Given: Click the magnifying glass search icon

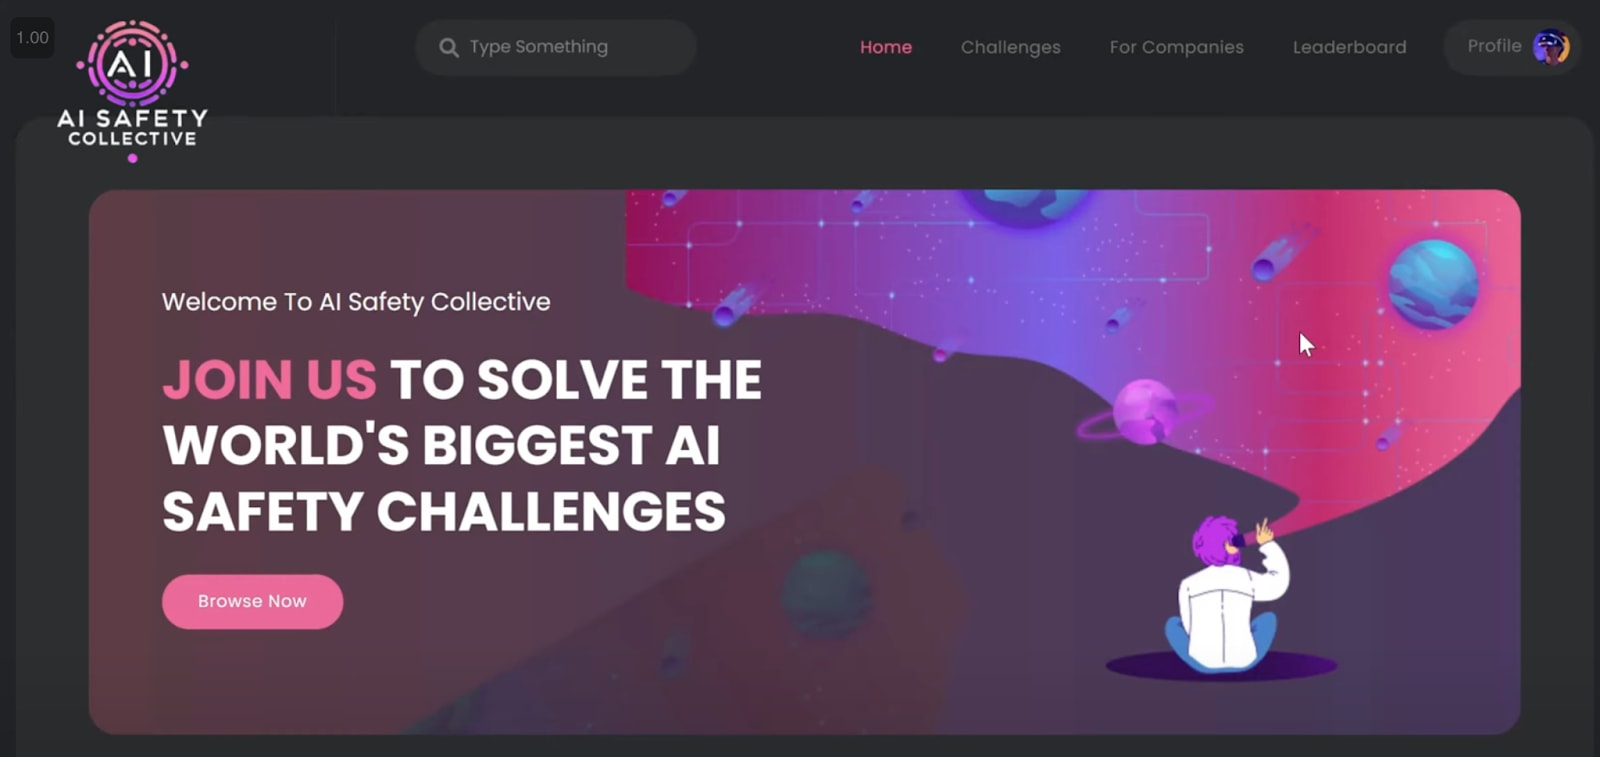Looking at the screenshot, I should (449, 47).
